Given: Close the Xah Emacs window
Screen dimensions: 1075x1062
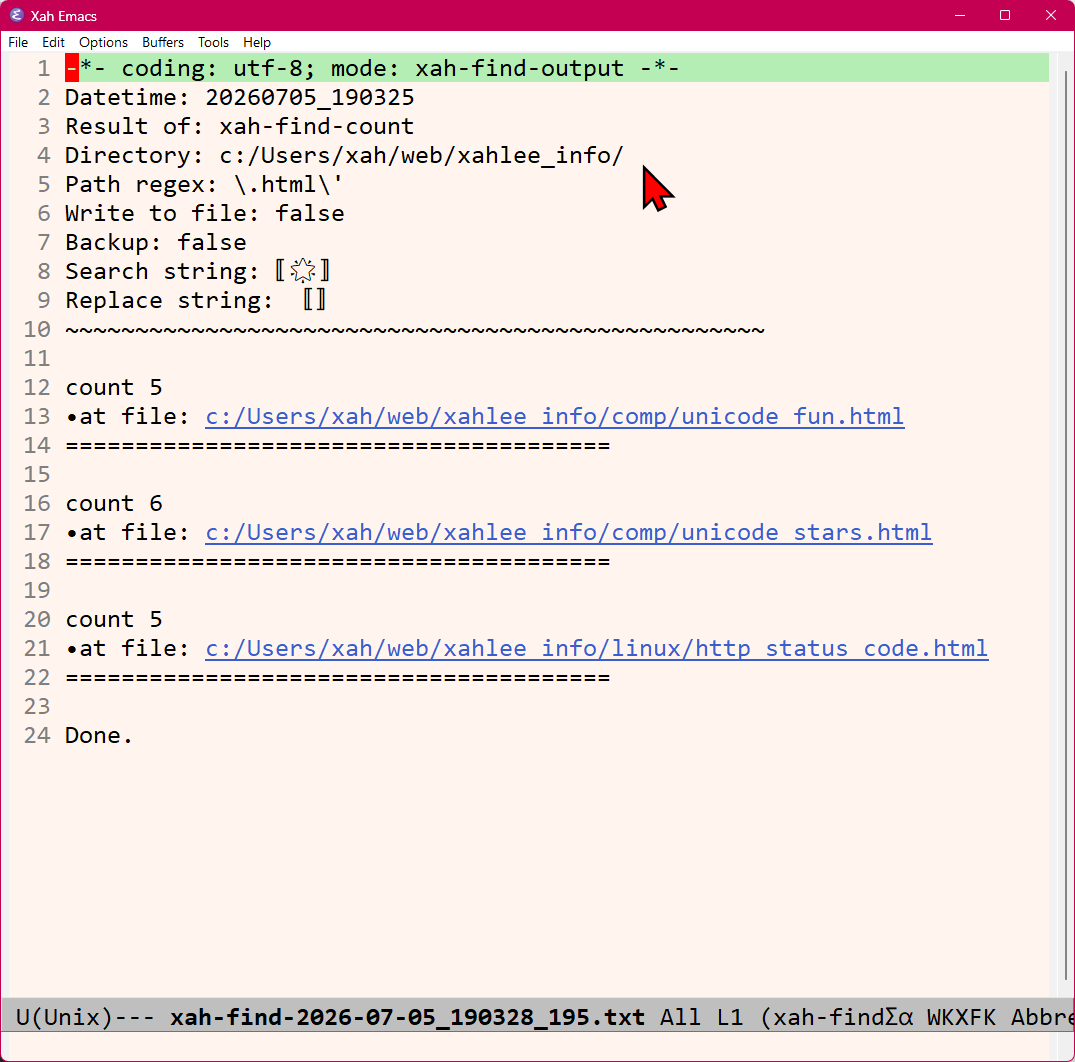Looking at the screenshot, I should (1050, 15).
